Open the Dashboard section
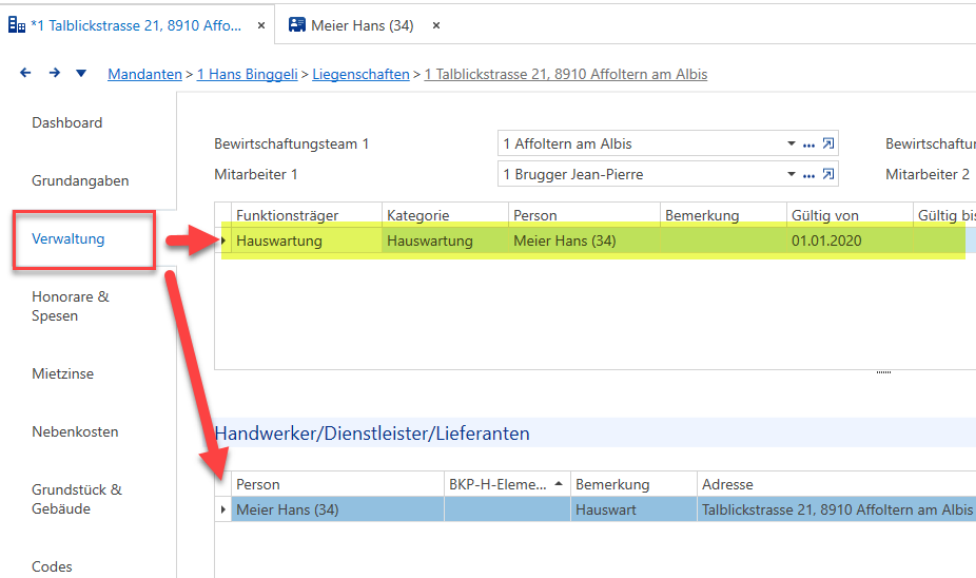Screen dimensions: 976x578 [67, 123]
